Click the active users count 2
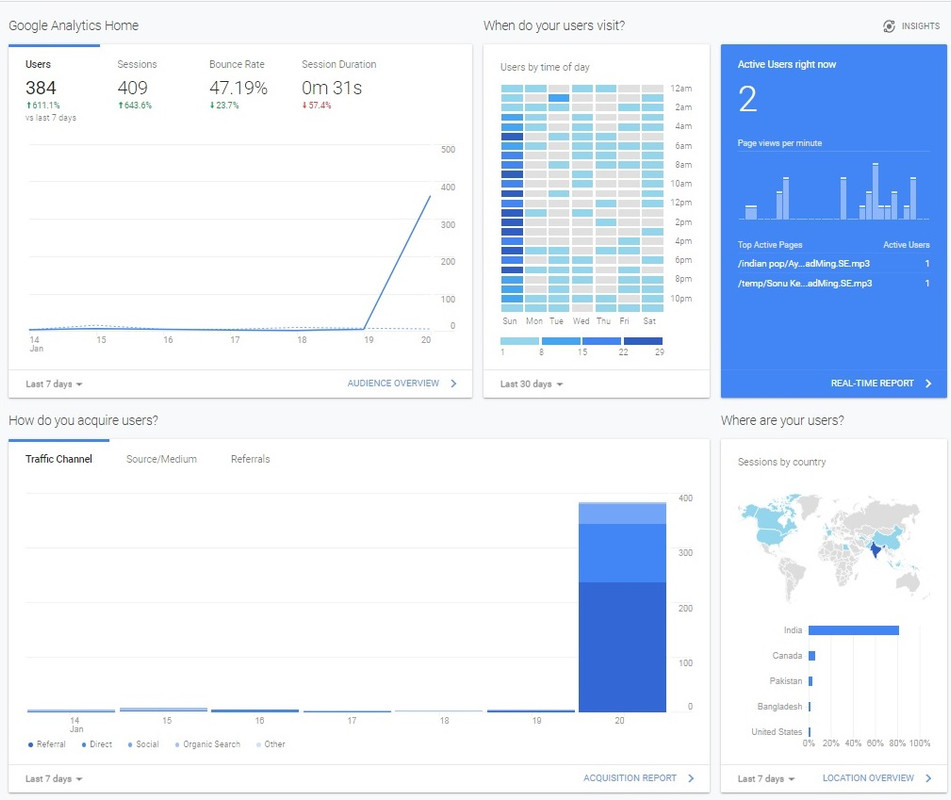The image size is (951, 800). [748, 99]
